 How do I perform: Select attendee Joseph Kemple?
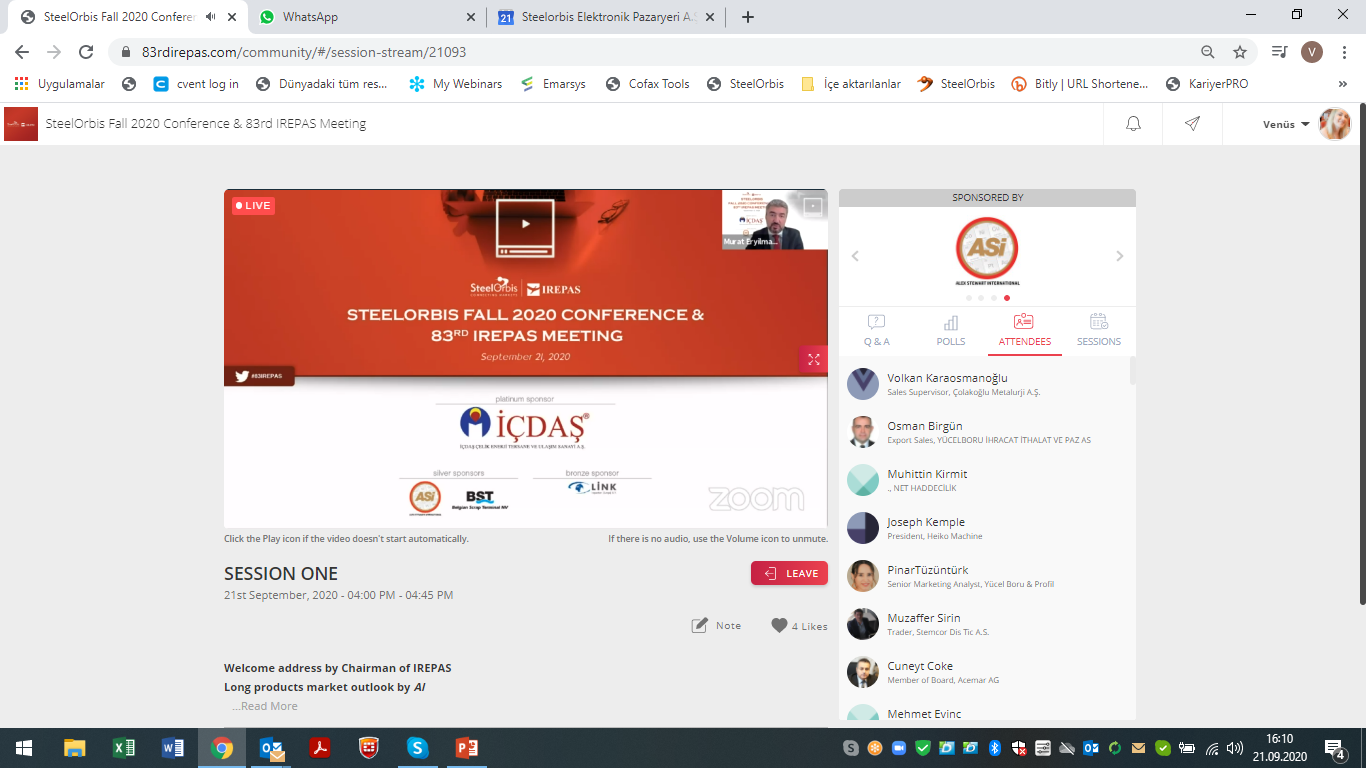(987, 528)
